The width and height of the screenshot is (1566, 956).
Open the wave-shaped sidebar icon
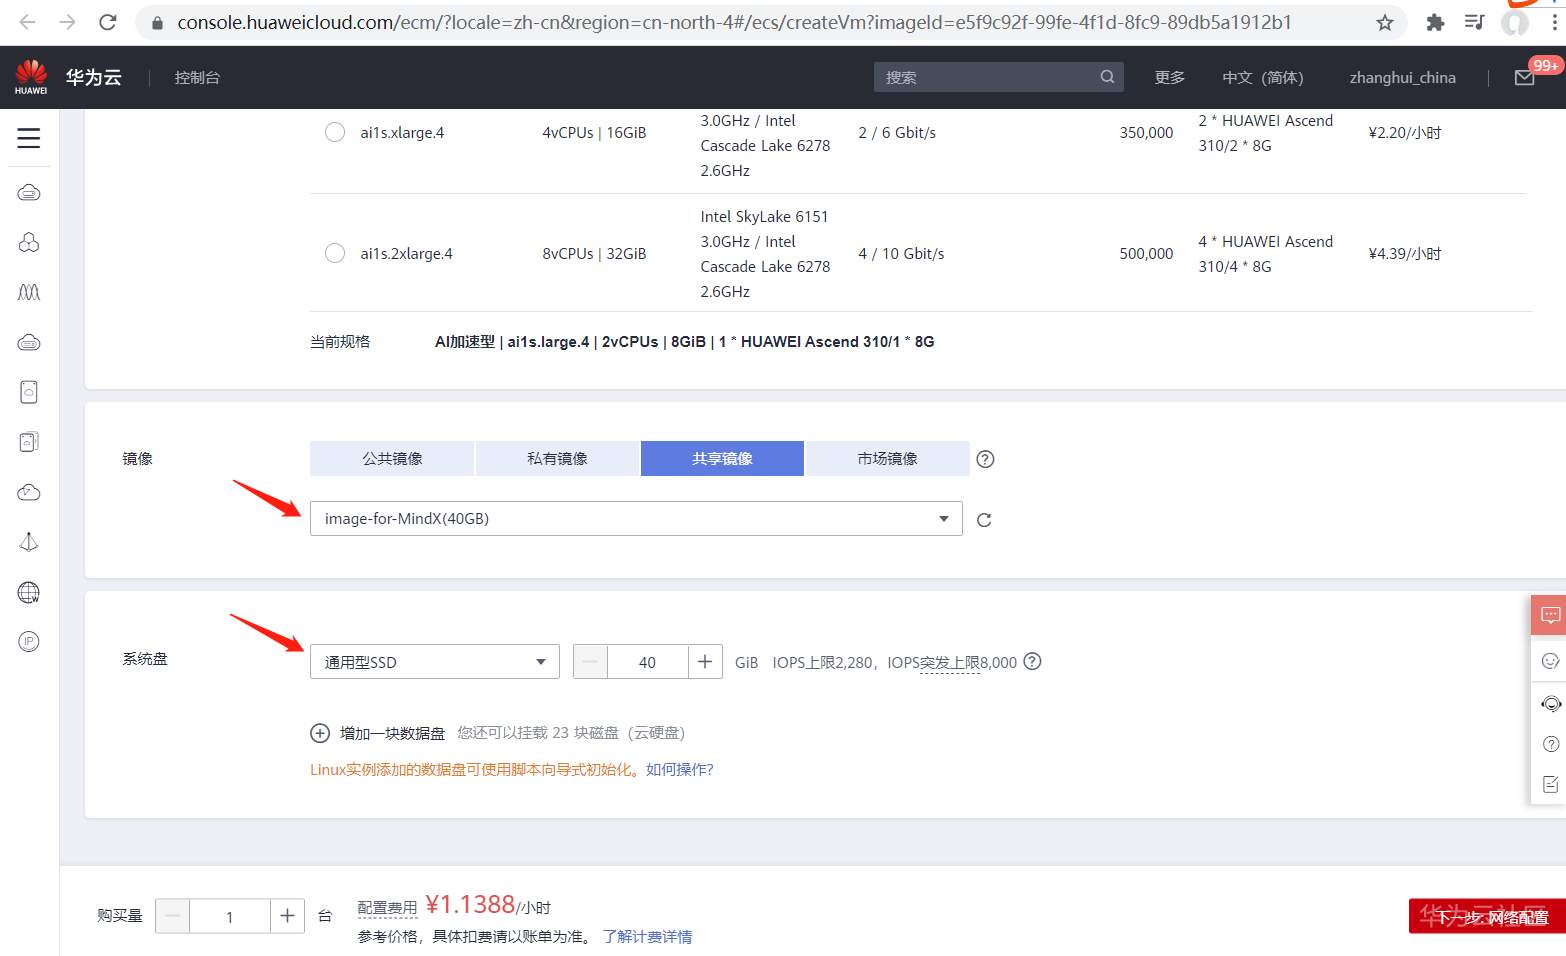point(29,292)
